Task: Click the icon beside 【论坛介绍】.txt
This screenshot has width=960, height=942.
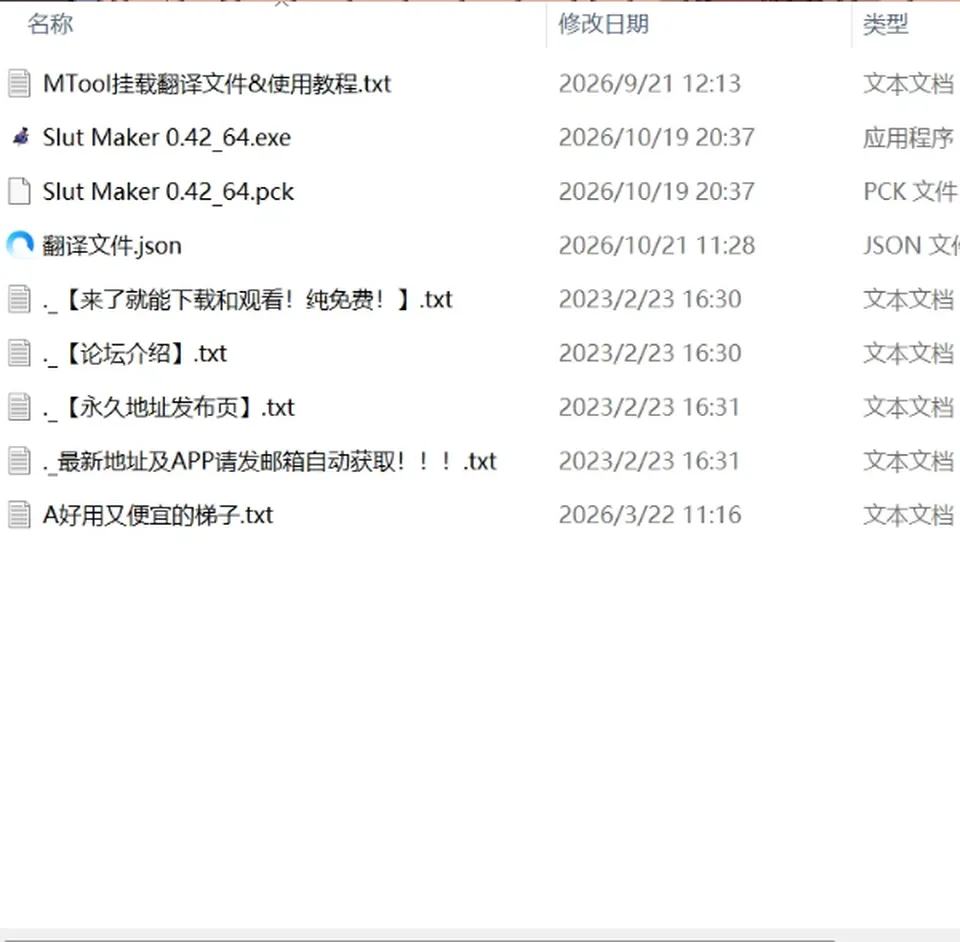Action: tap(19, 353)
